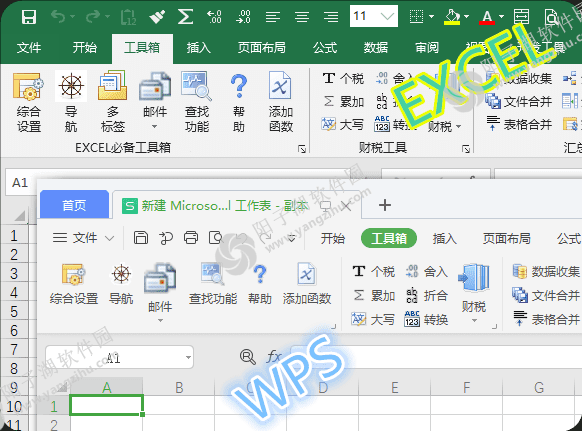Open Excel 文件 menu tab
The width and height of the screenshot is (582, 431).
pyautogui.click(x=29, y=48)
